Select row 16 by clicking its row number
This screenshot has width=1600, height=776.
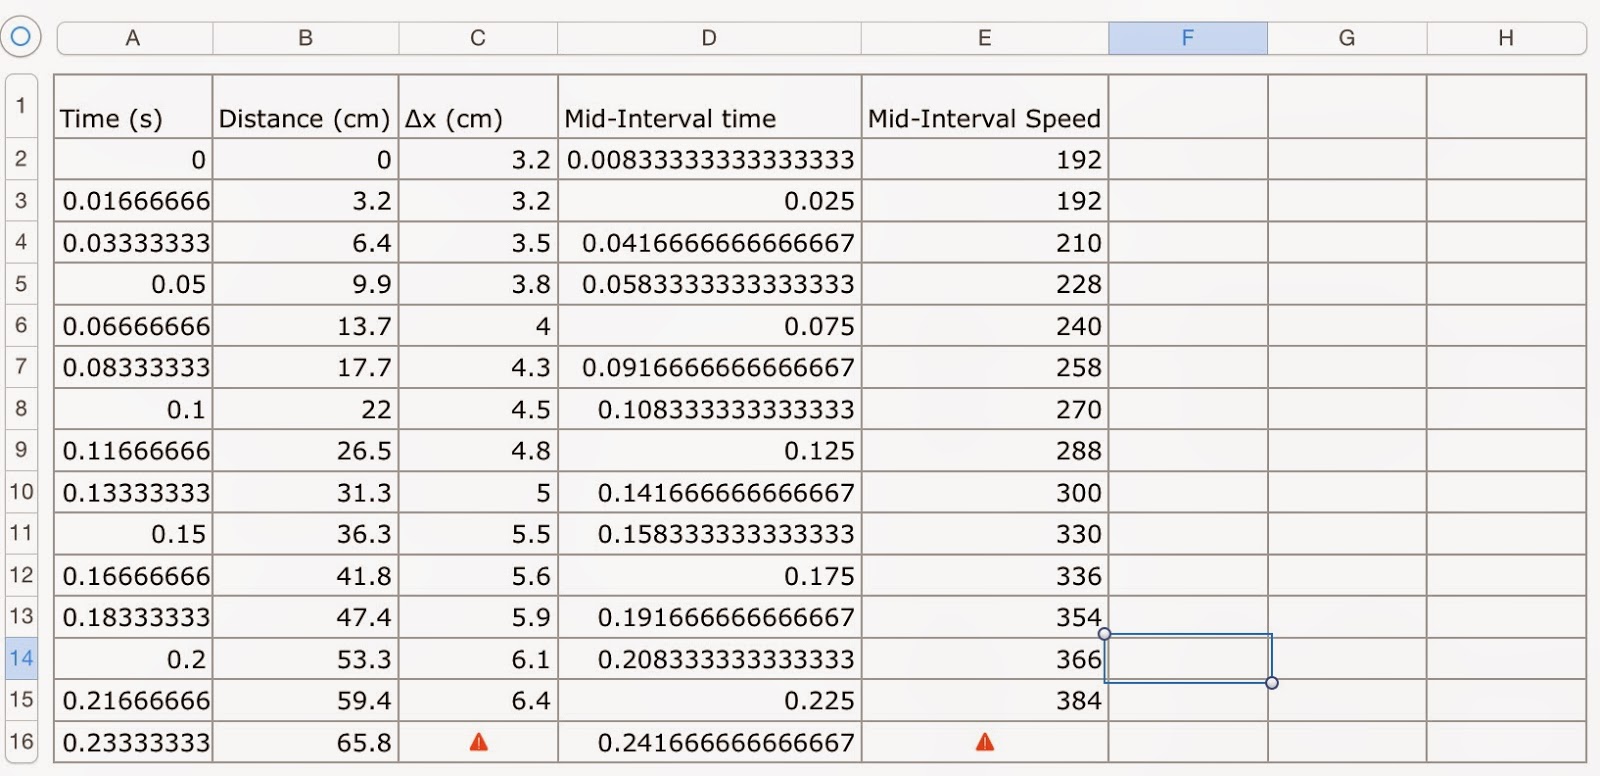20,742
